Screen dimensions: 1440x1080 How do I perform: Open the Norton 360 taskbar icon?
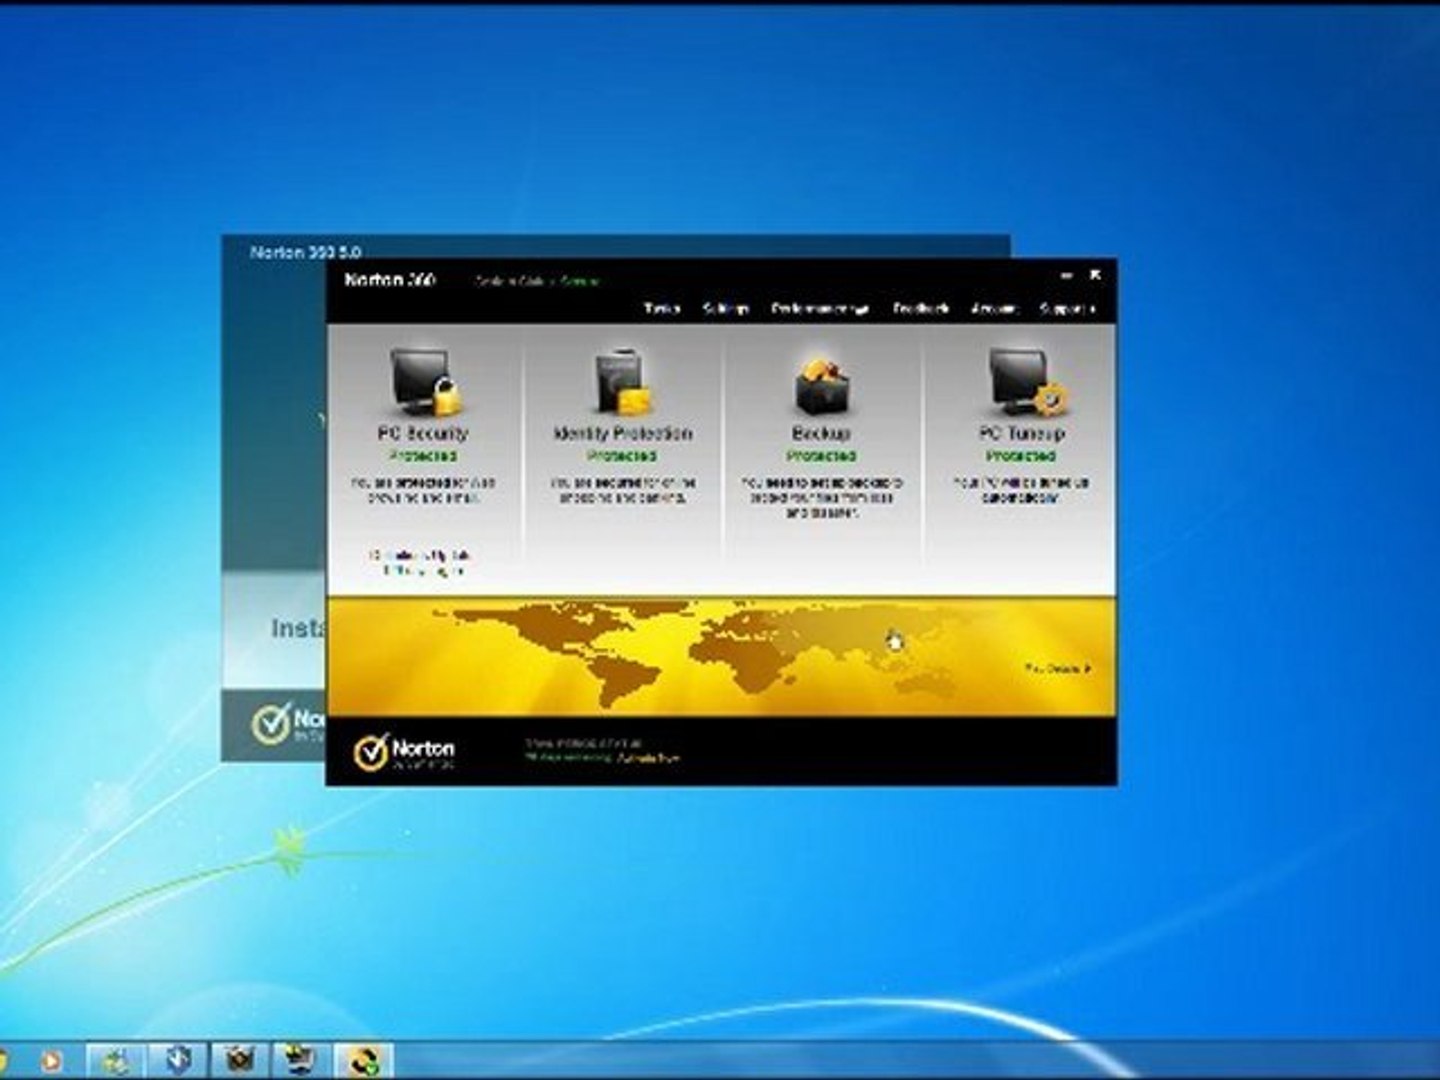point(363,1060)
